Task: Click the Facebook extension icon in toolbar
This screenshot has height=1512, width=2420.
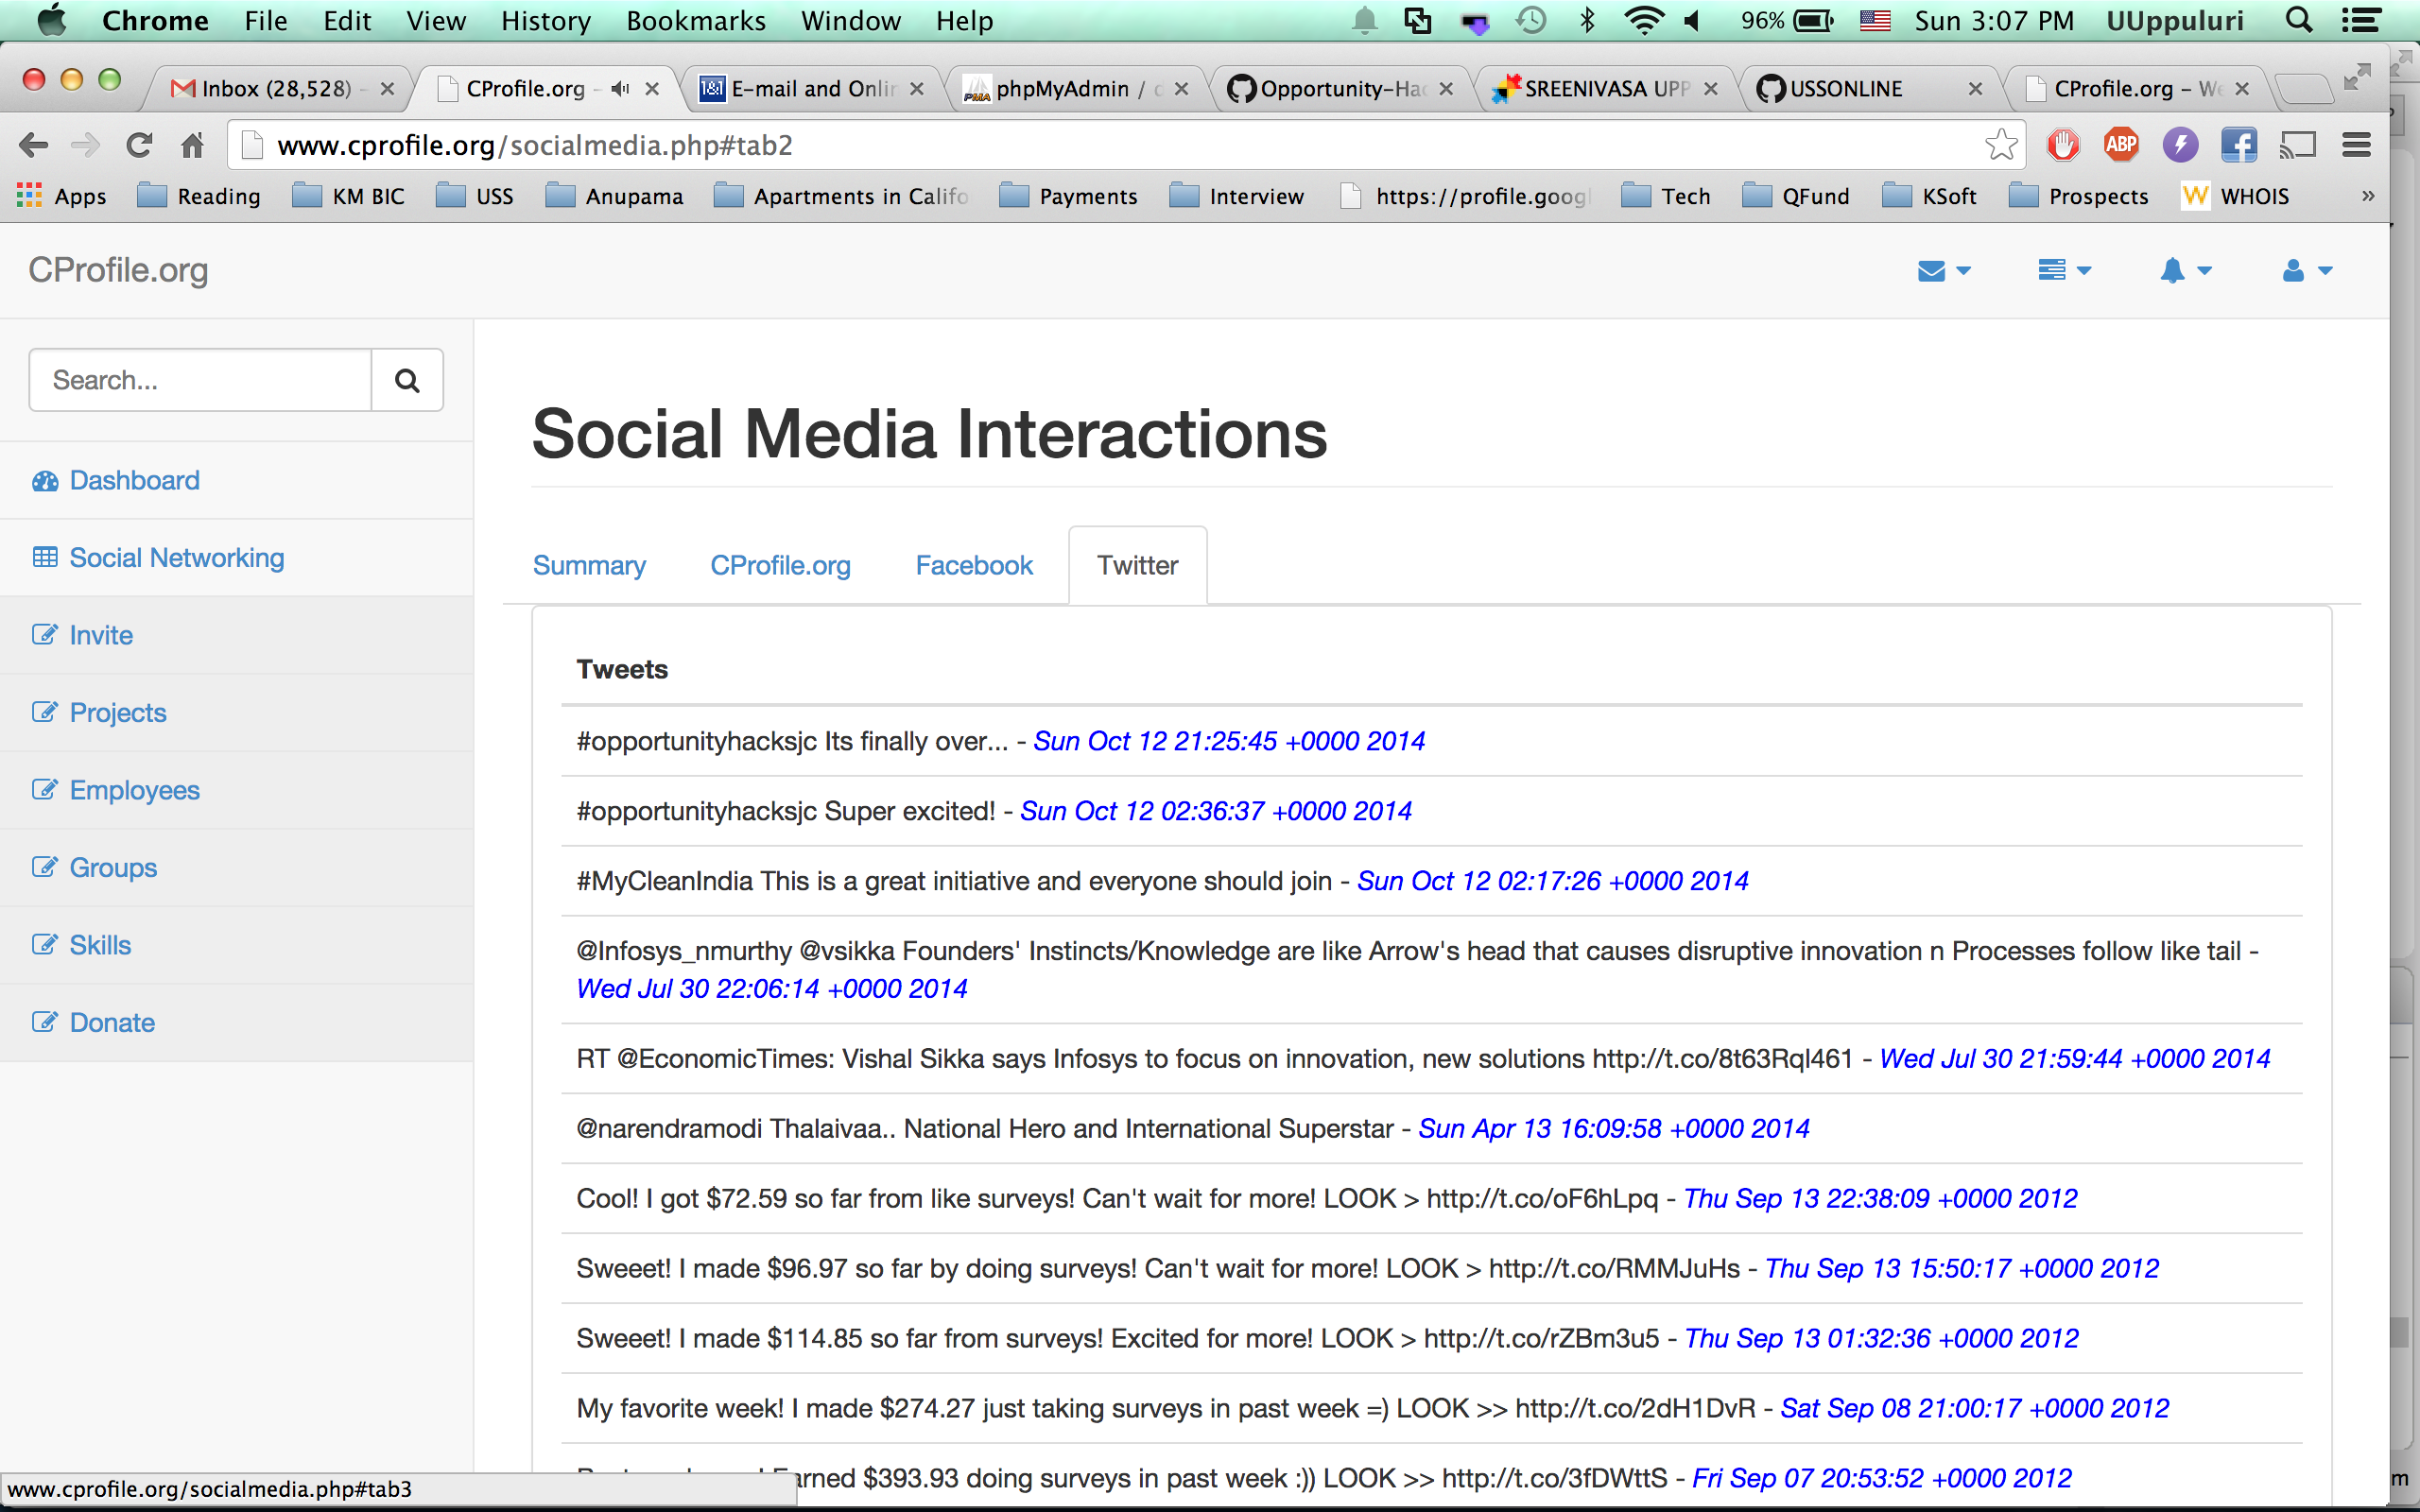Action: 2238,145
